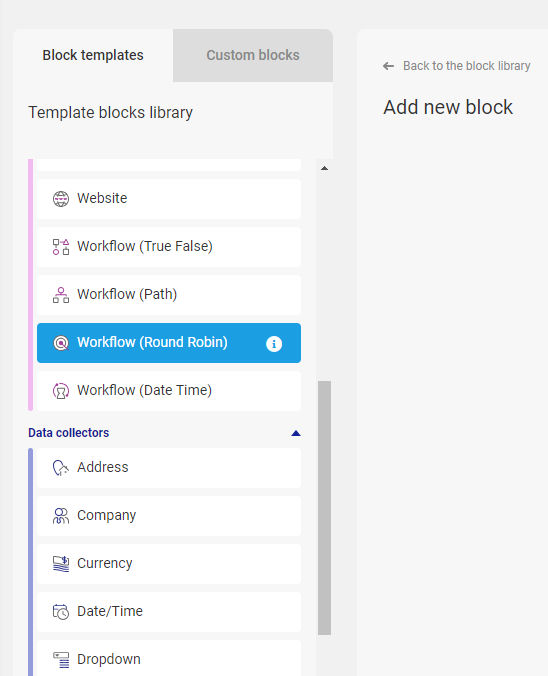
Task: Click the Website globe icon
Action: point(61,199)
